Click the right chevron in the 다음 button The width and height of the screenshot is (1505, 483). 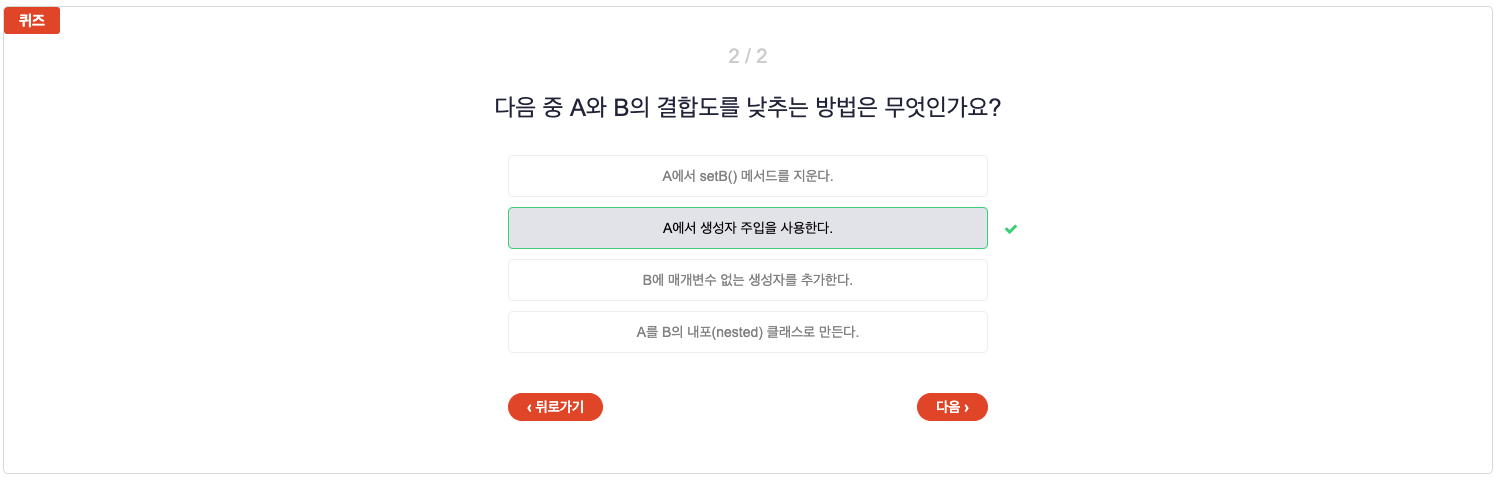(966, 407)
